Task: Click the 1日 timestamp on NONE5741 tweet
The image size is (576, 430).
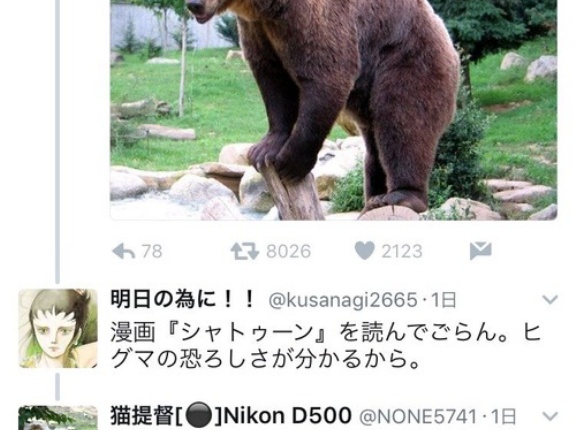Action: (503, 417)
